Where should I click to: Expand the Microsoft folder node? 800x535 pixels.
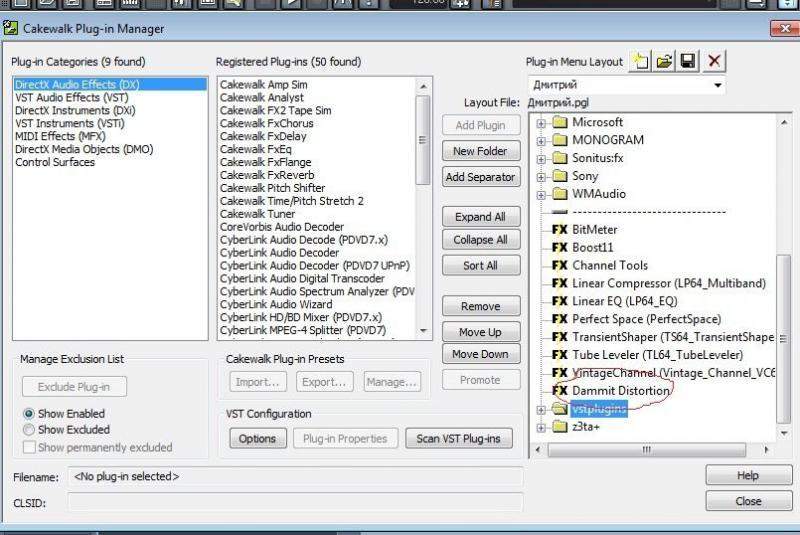click(x=541, y=123)
